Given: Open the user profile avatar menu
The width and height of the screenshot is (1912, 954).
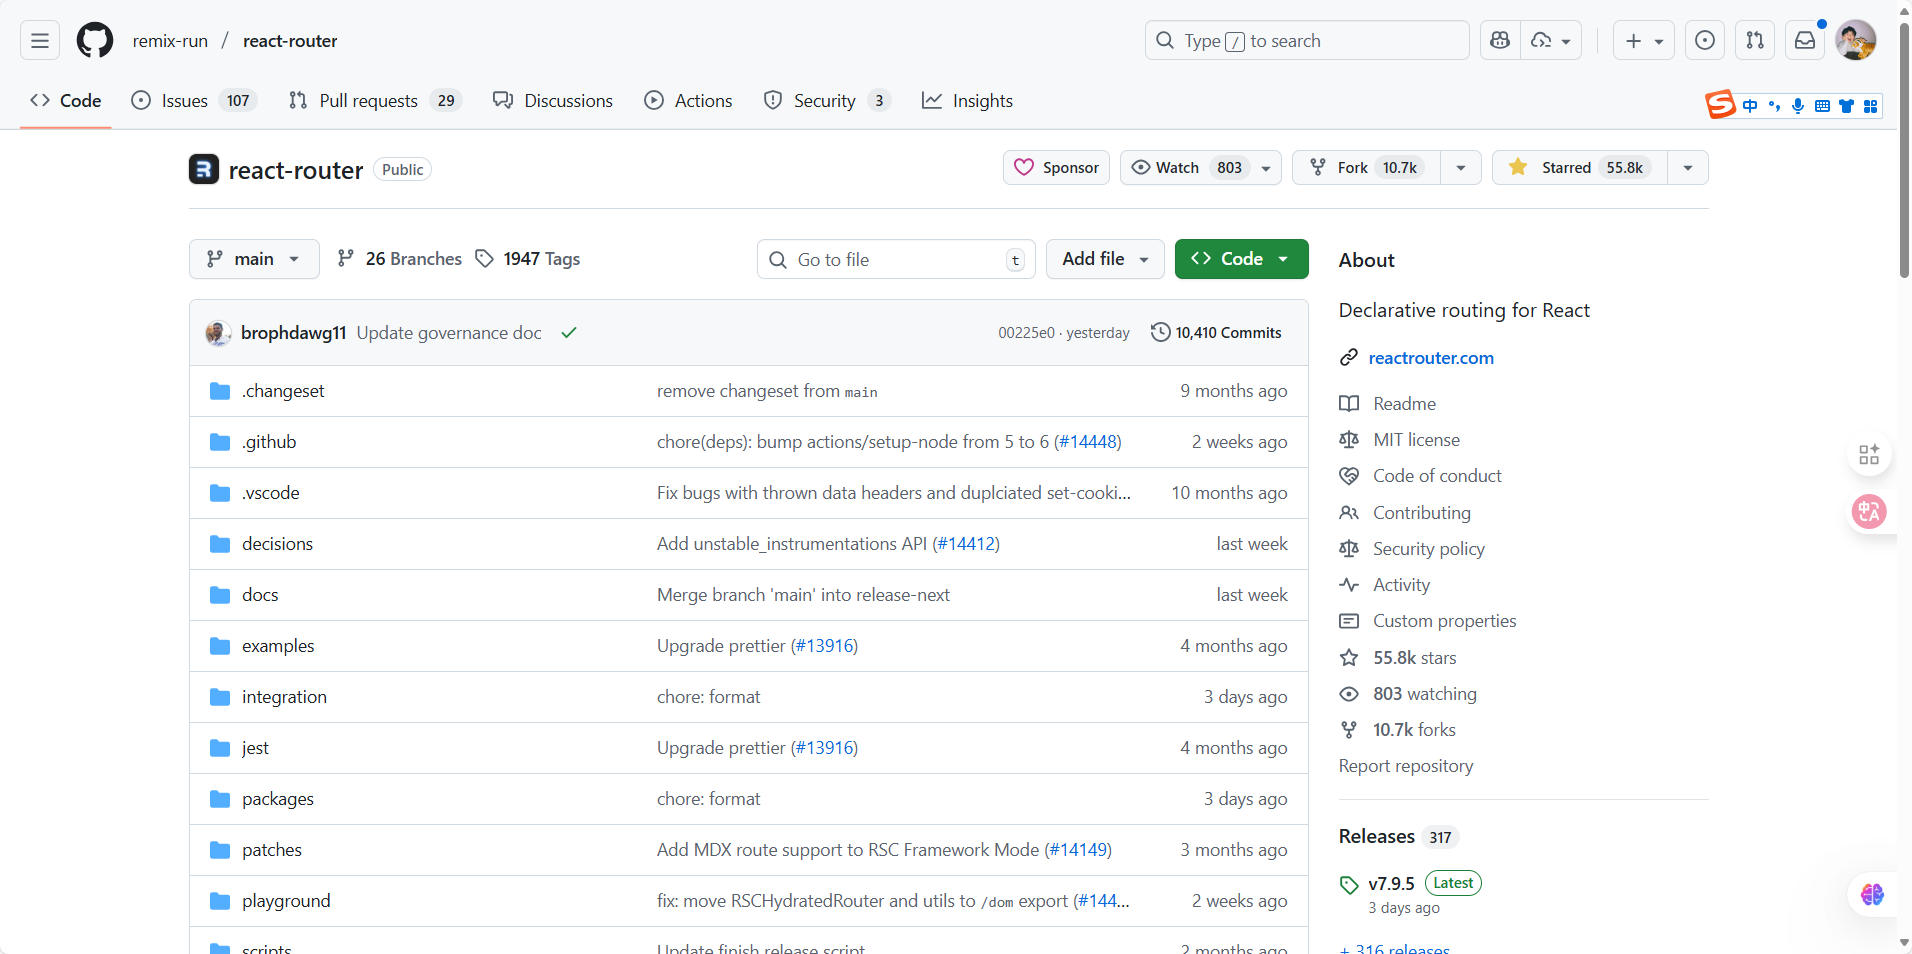Looking at the screenshot, I should pyautogui.click(x=1856, y=41).
